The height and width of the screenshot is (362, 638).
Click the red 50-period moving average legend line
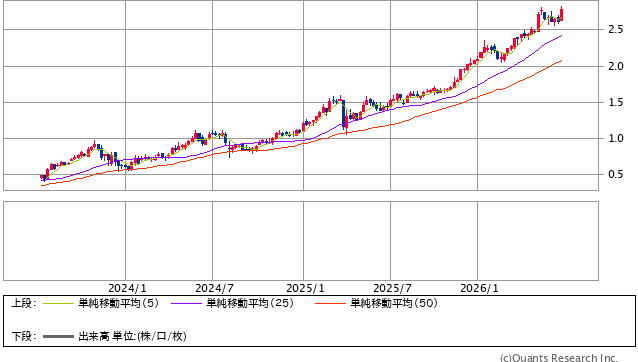click(330, 303)
